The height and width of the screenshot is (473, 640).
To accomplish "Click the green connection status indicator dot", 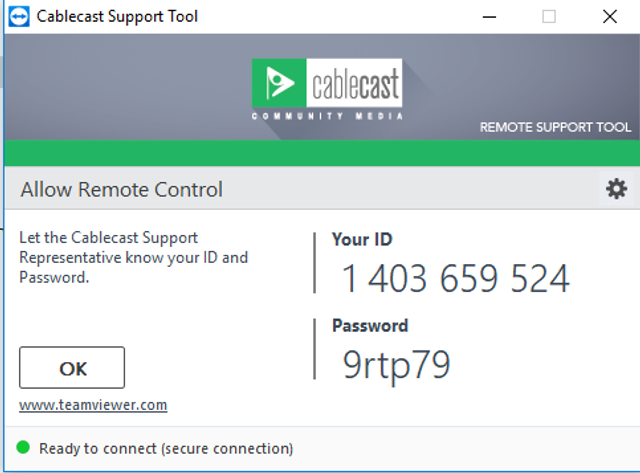I will coord(23,448).
